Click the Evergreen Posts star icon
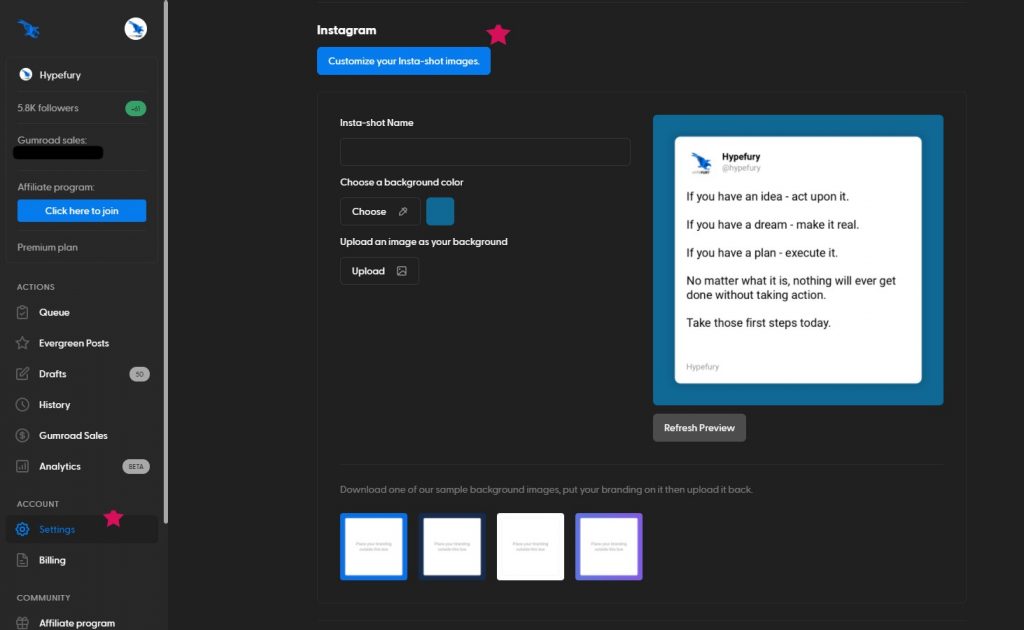 click(23, 343)
